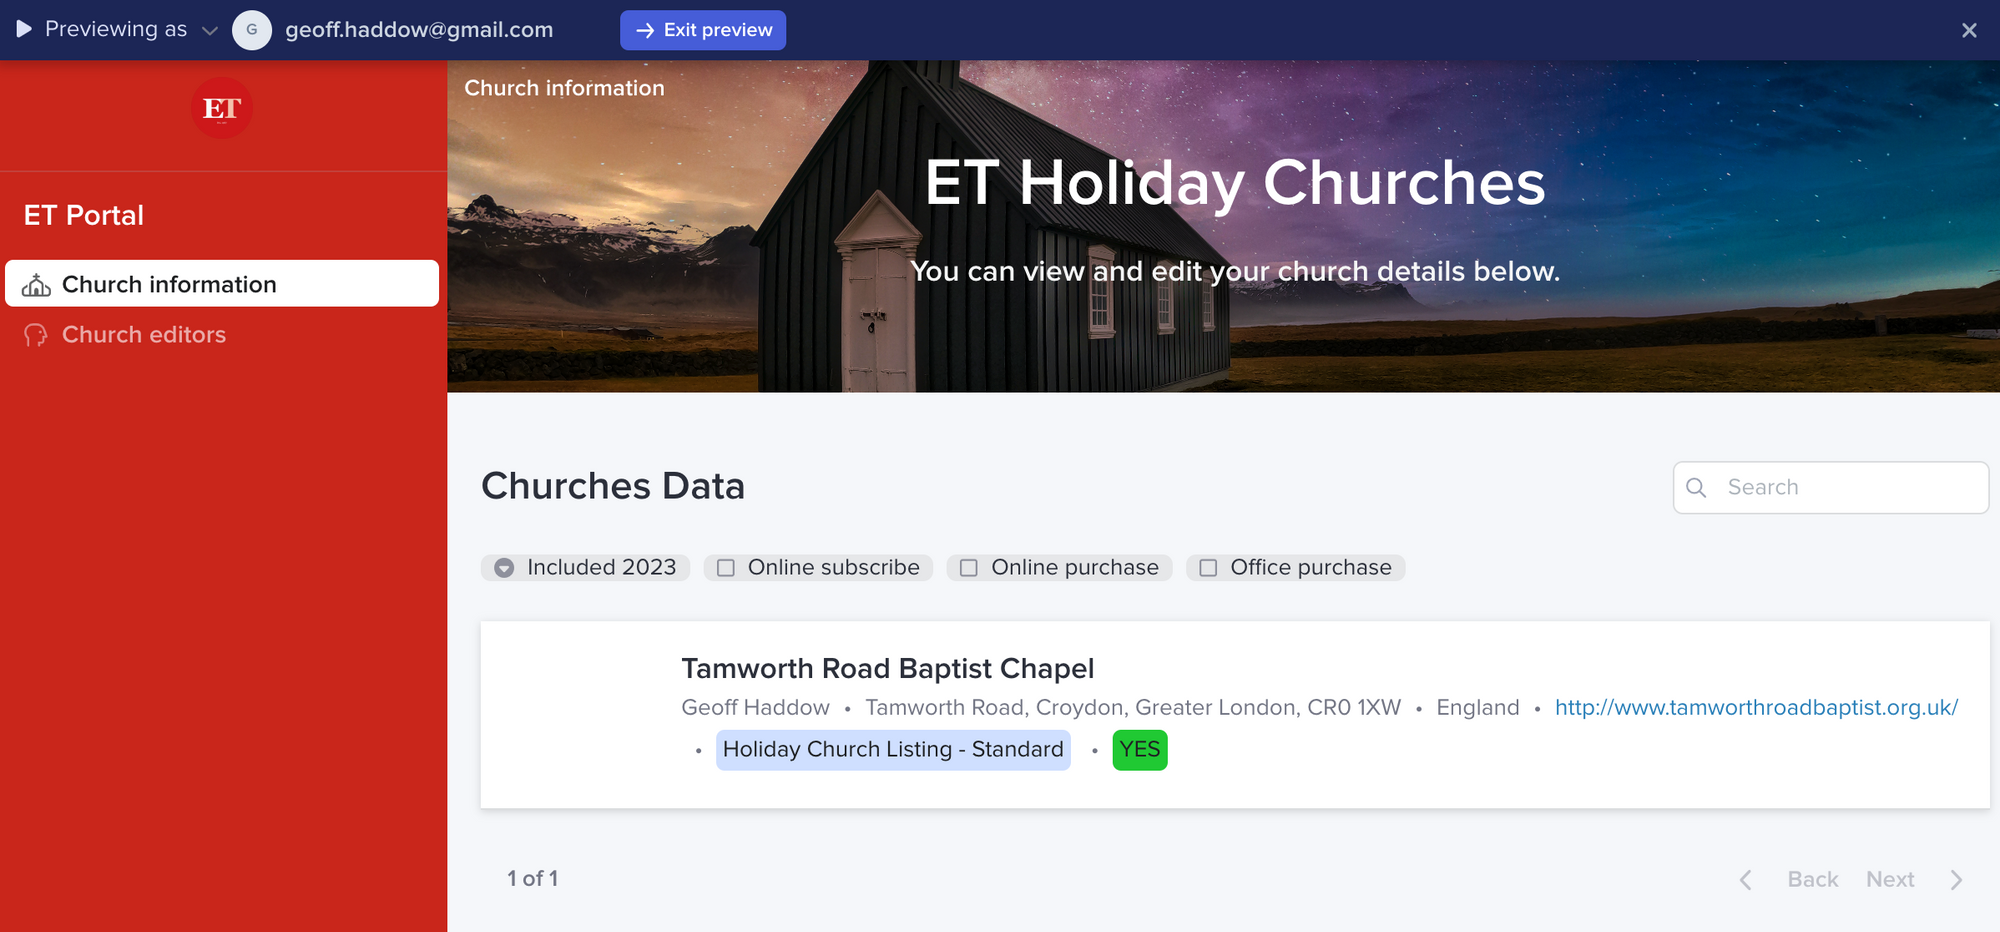This screenshot has width=2000, height=932.
Task: Toggle the Online subscribe checkbox
Action: (x=726, y=568)
